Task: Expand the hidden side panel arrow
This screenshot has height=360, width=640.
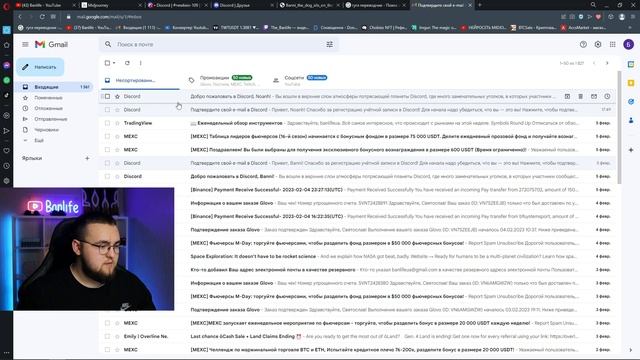Action: [x=631, y=350]
